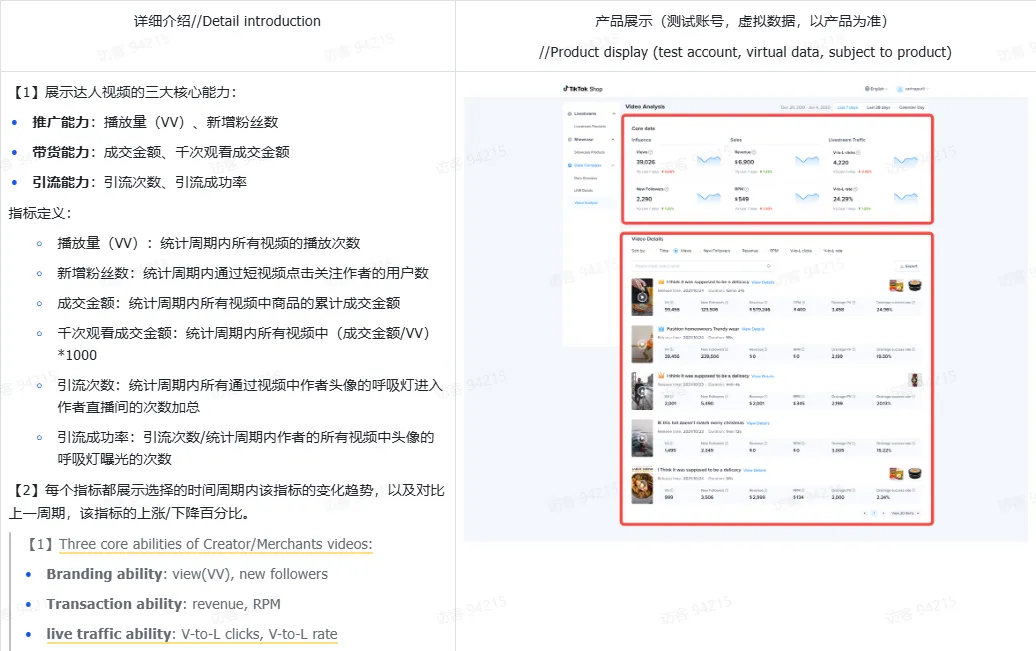Screen dimensions: 1036x651
Task: Click the noodle product thumbnail on the fifth video
Action: point(896,473)
